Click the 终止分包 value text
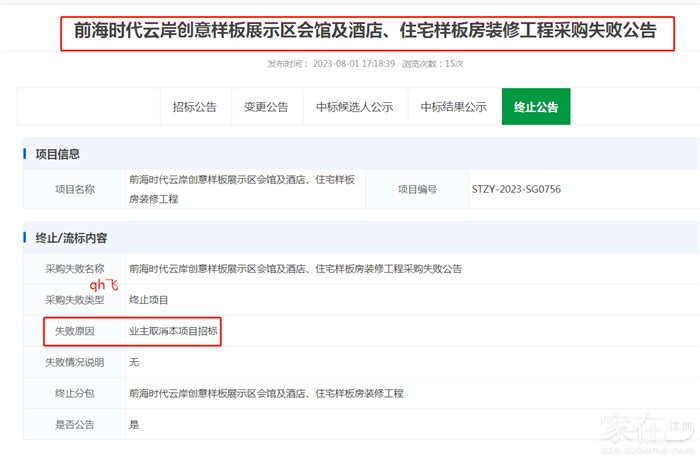The height and width of the screenshot is (457, 700). click(265, 393)
